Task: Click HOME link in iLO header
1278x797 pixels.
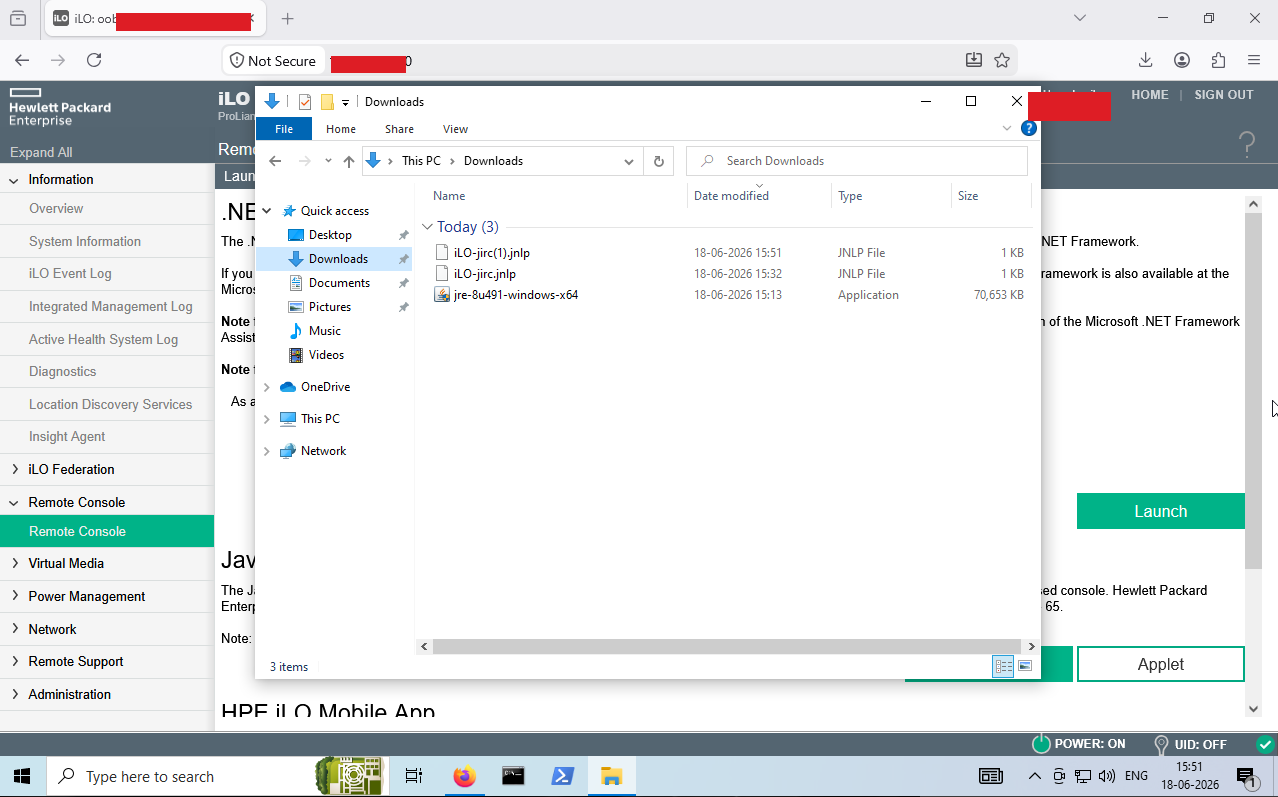Action: (1150, 95)
